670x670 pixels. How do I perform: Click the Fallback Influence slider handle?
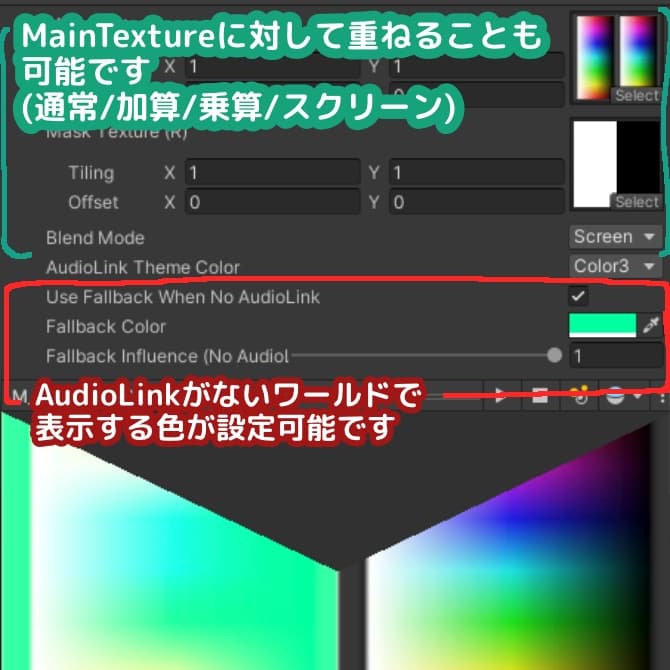click(x=554, y=355)
